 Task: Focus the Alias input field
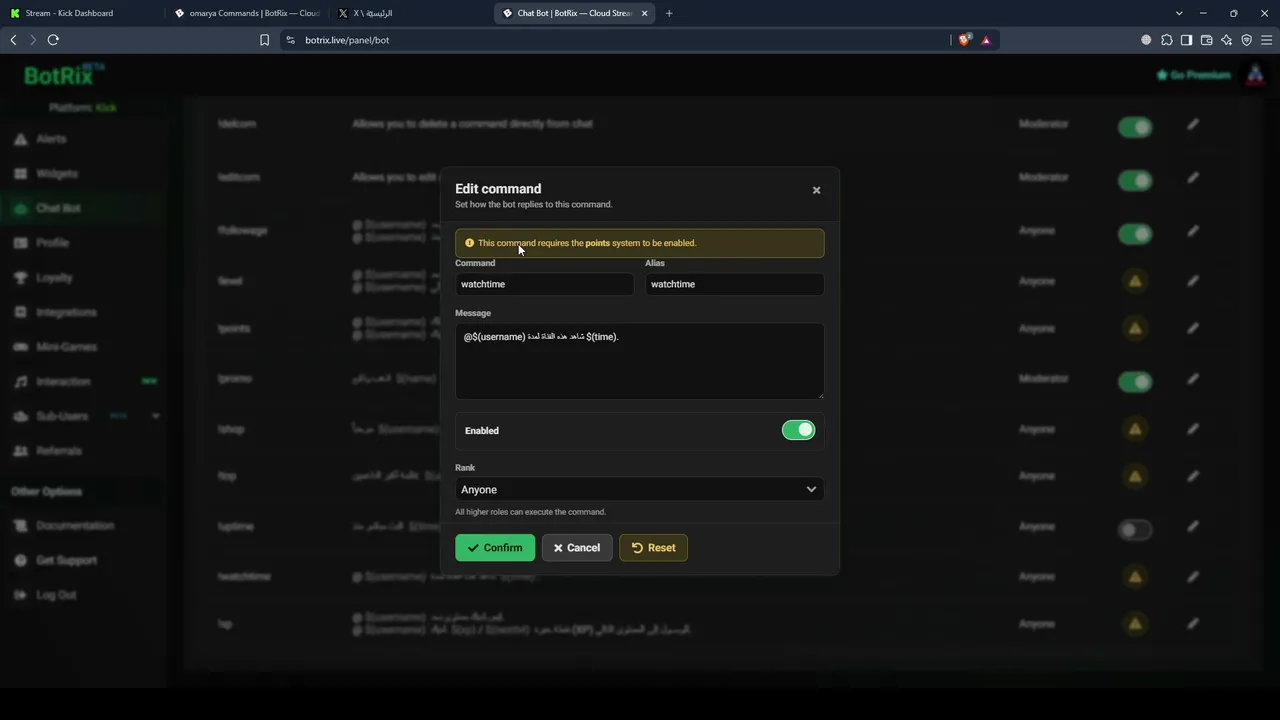(734, 284)
